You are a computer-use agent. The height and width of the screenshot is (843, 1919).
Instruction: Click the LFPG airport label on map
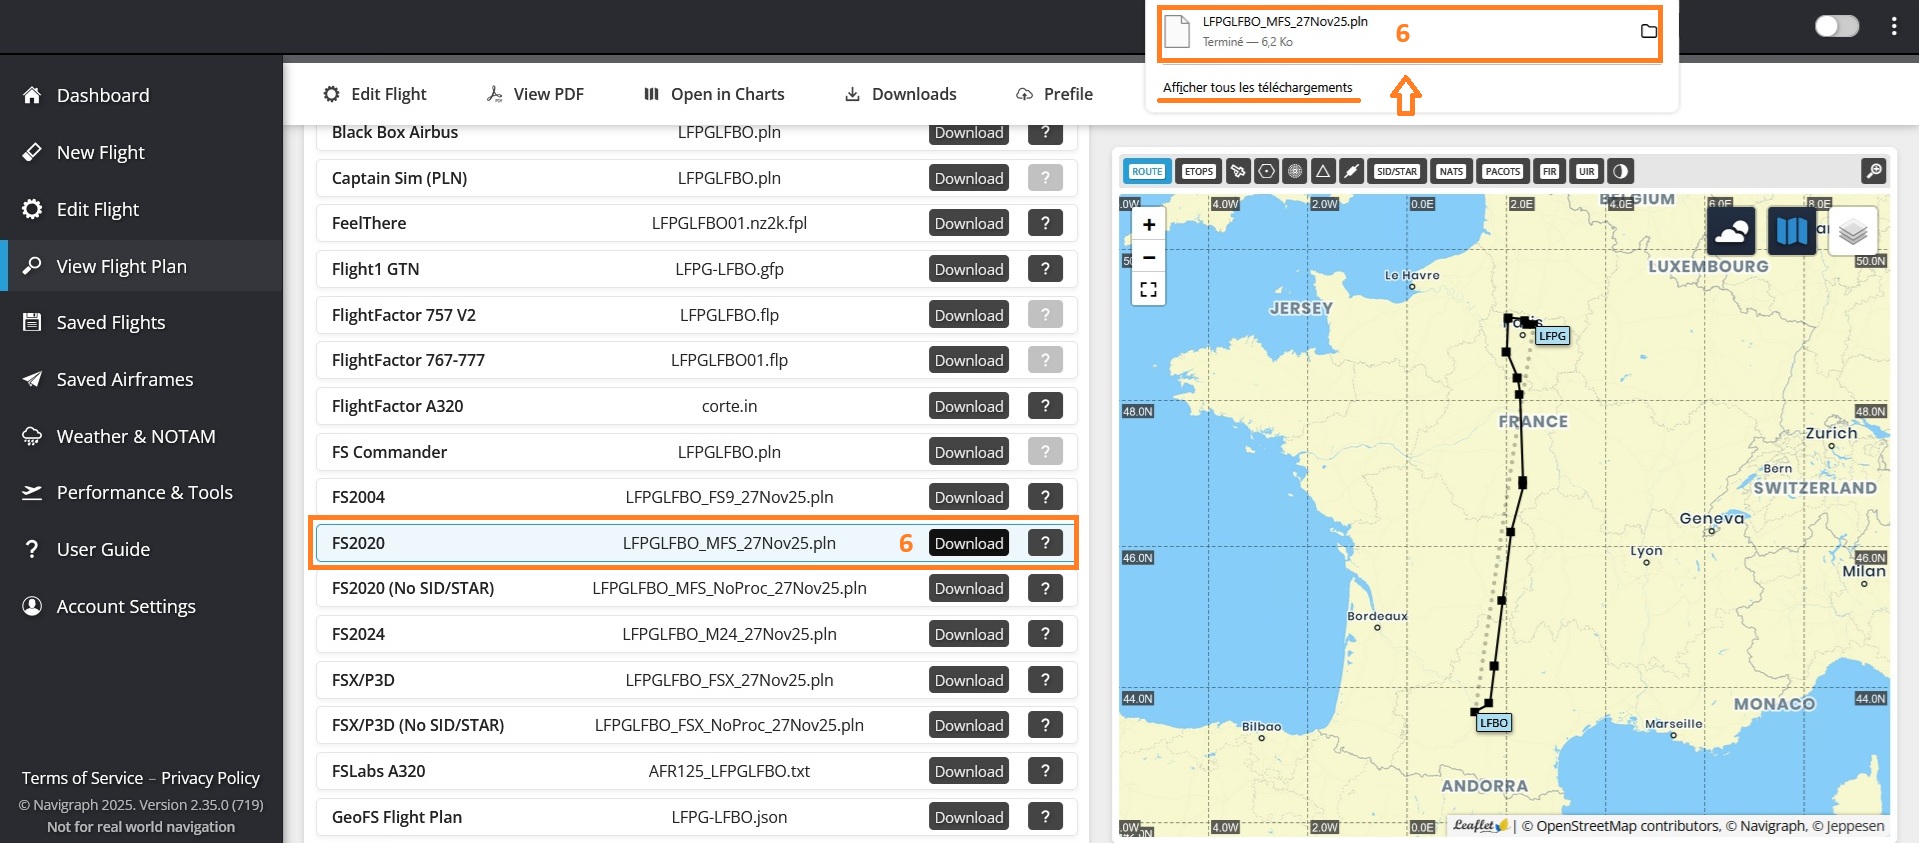[x=1552, y=336]
